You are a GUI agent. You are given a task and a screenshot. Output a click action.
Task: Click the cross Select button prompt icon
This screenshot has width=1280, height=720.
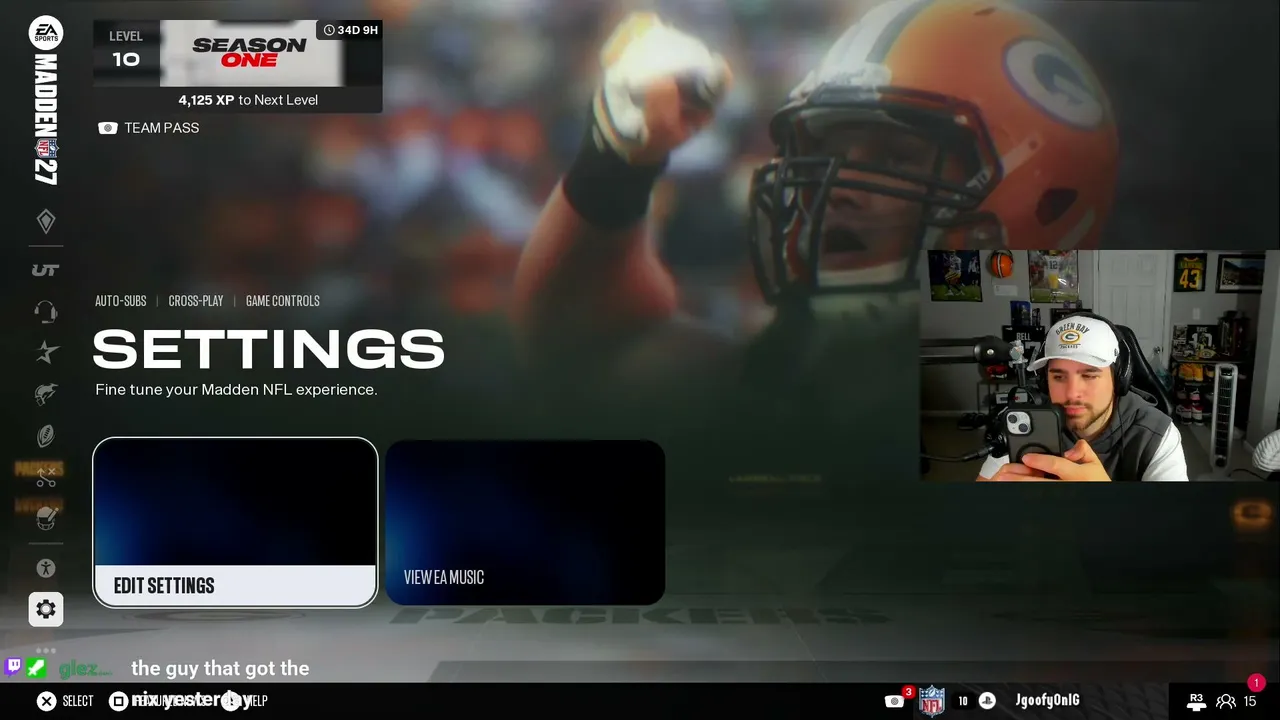pos(46,701)
